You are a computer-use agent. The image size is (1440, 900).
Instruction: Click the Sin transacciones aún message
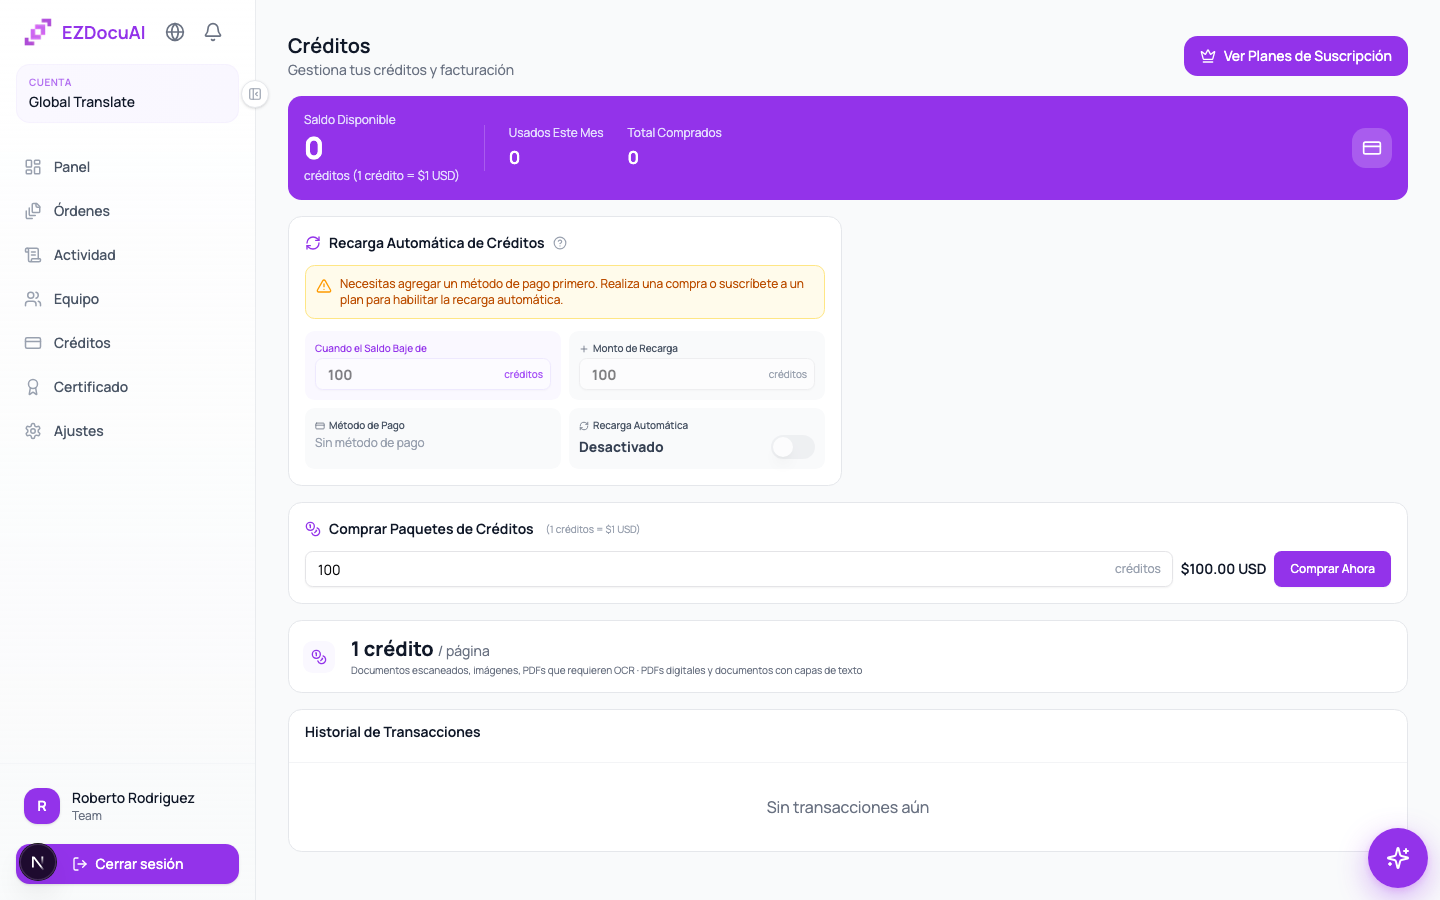click(x=848, y=807)
